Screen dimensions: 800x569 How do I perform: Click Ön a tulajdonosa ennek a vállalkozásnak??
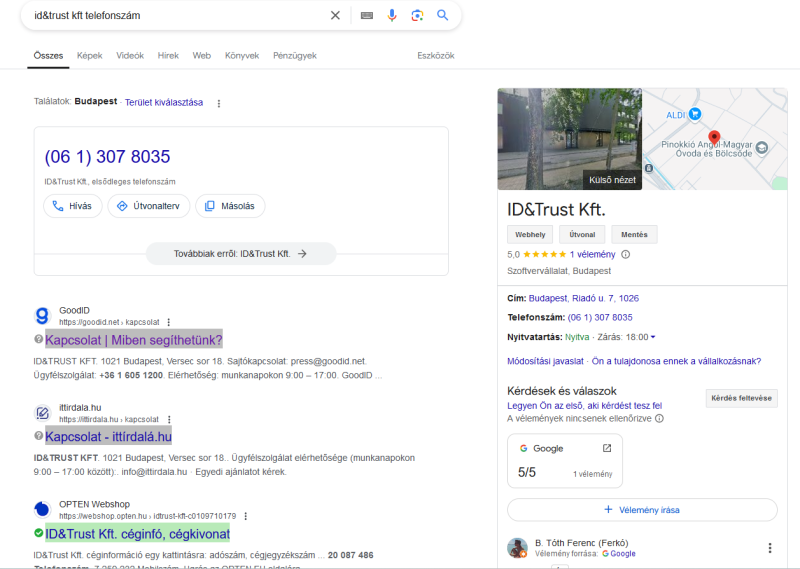(x=677, y=361)
